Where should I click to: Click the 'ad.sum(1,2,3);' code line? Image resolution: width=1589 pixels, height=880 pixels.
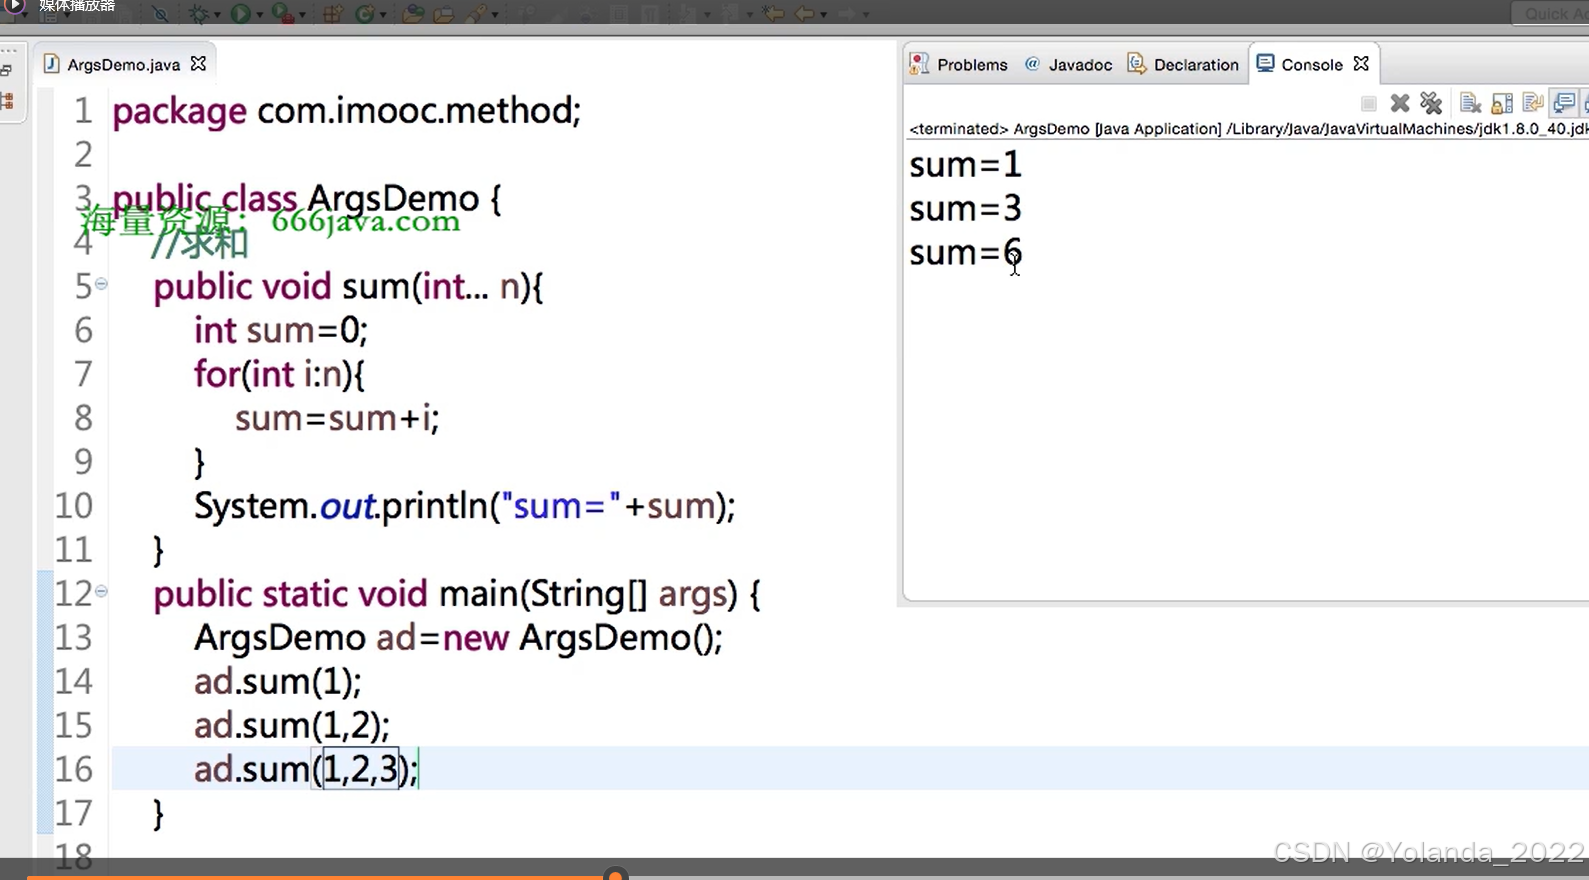click(x=306, y=769)
